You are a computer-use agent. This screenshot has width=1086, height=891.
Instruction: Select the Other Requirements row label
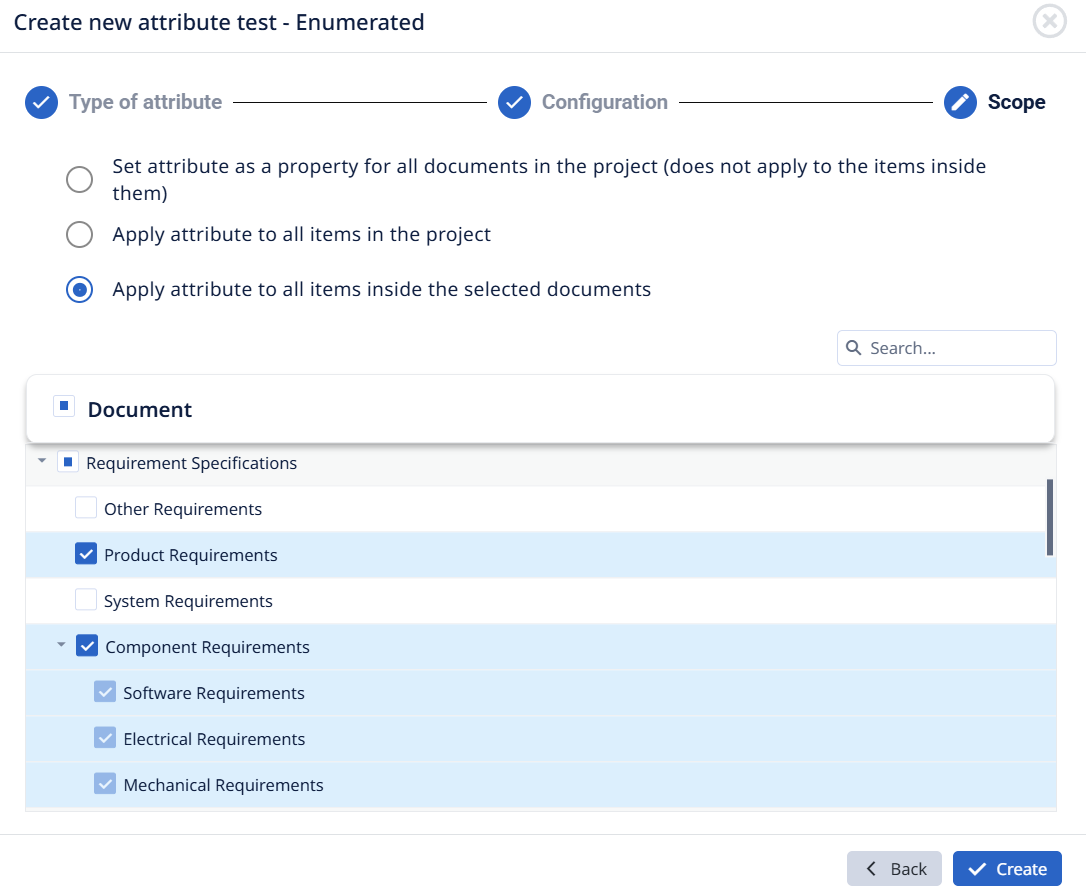(183, 509)
